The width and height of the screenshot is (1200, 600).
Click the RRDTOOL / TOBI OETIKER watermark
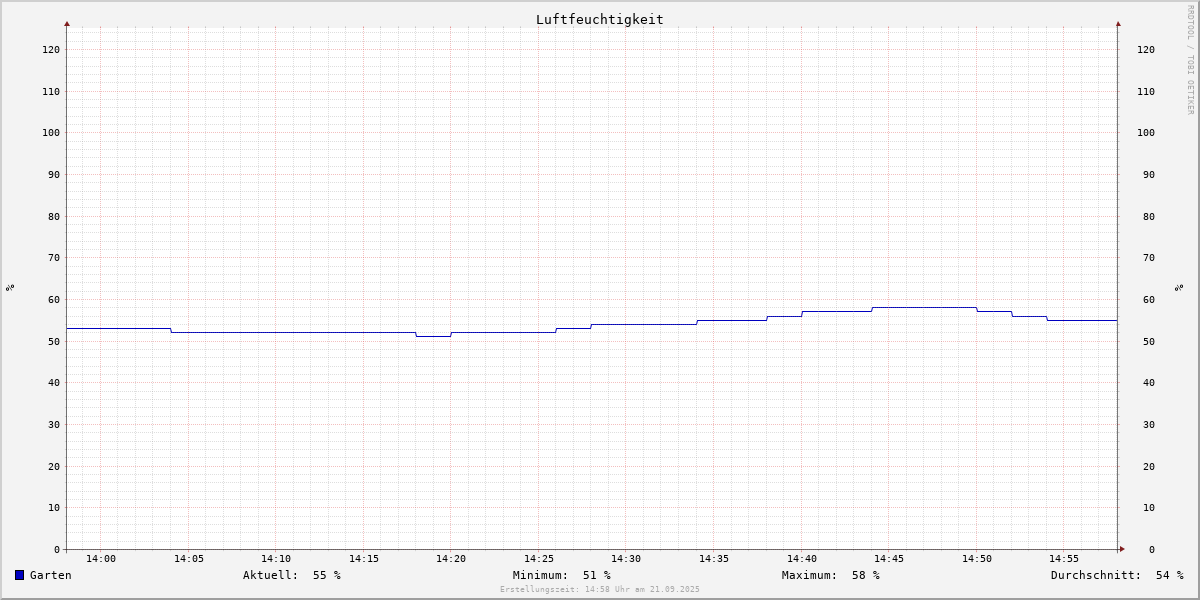tap(1190, 60)
